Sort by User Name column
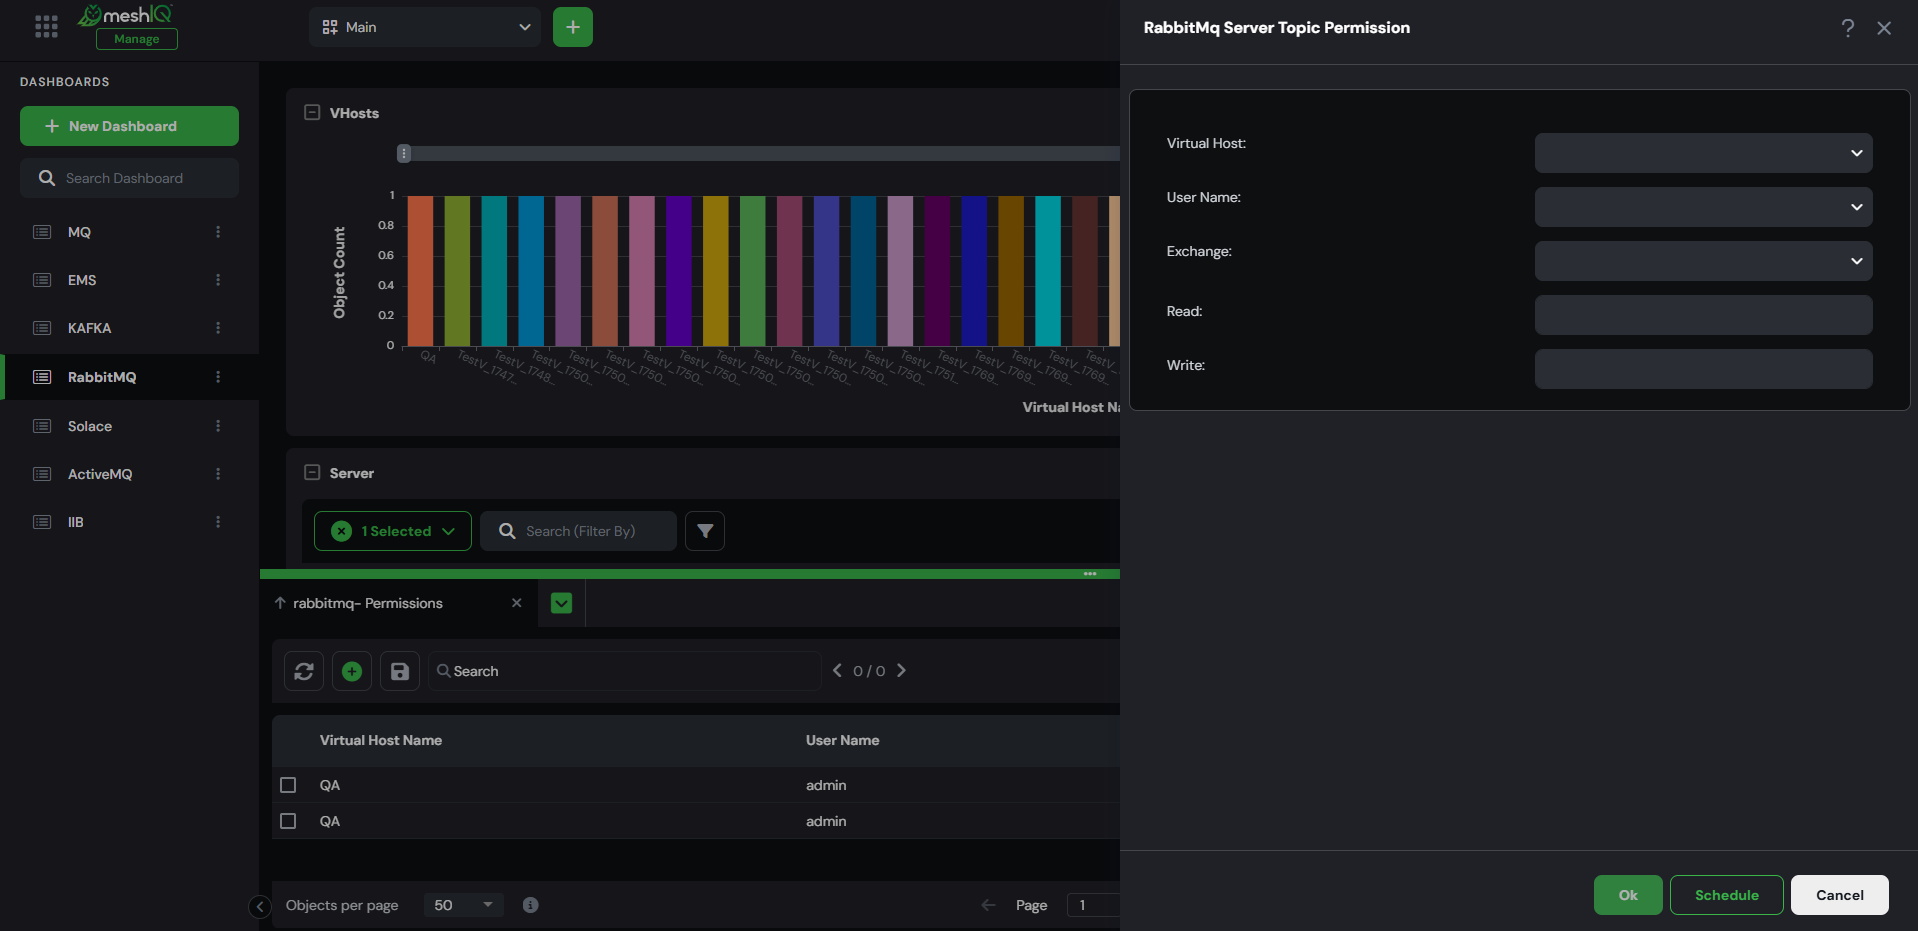 pyautogui.click(x=843, y=740)
